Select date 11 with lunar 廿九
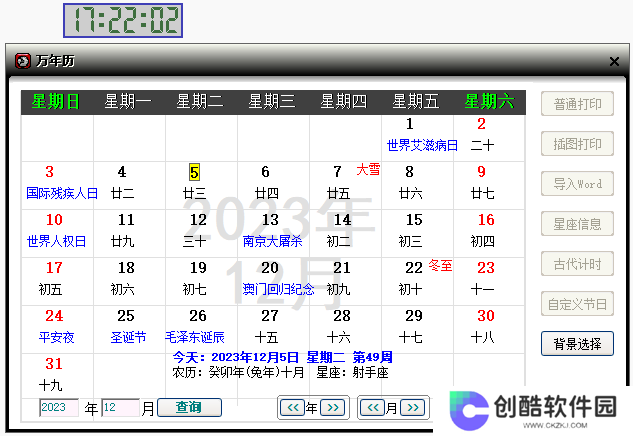Image resolution: width=633 pixels, height=436 pixels. point(129,231)
